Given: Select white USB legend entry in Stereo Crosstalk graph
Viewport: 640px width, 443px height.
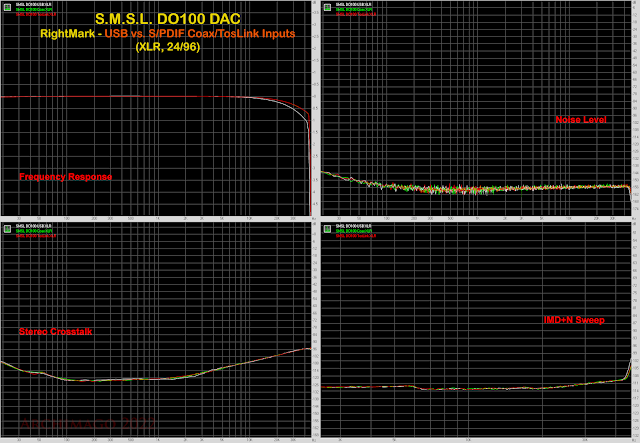Looking at the screenshot, I should click(x=33, y=226).
